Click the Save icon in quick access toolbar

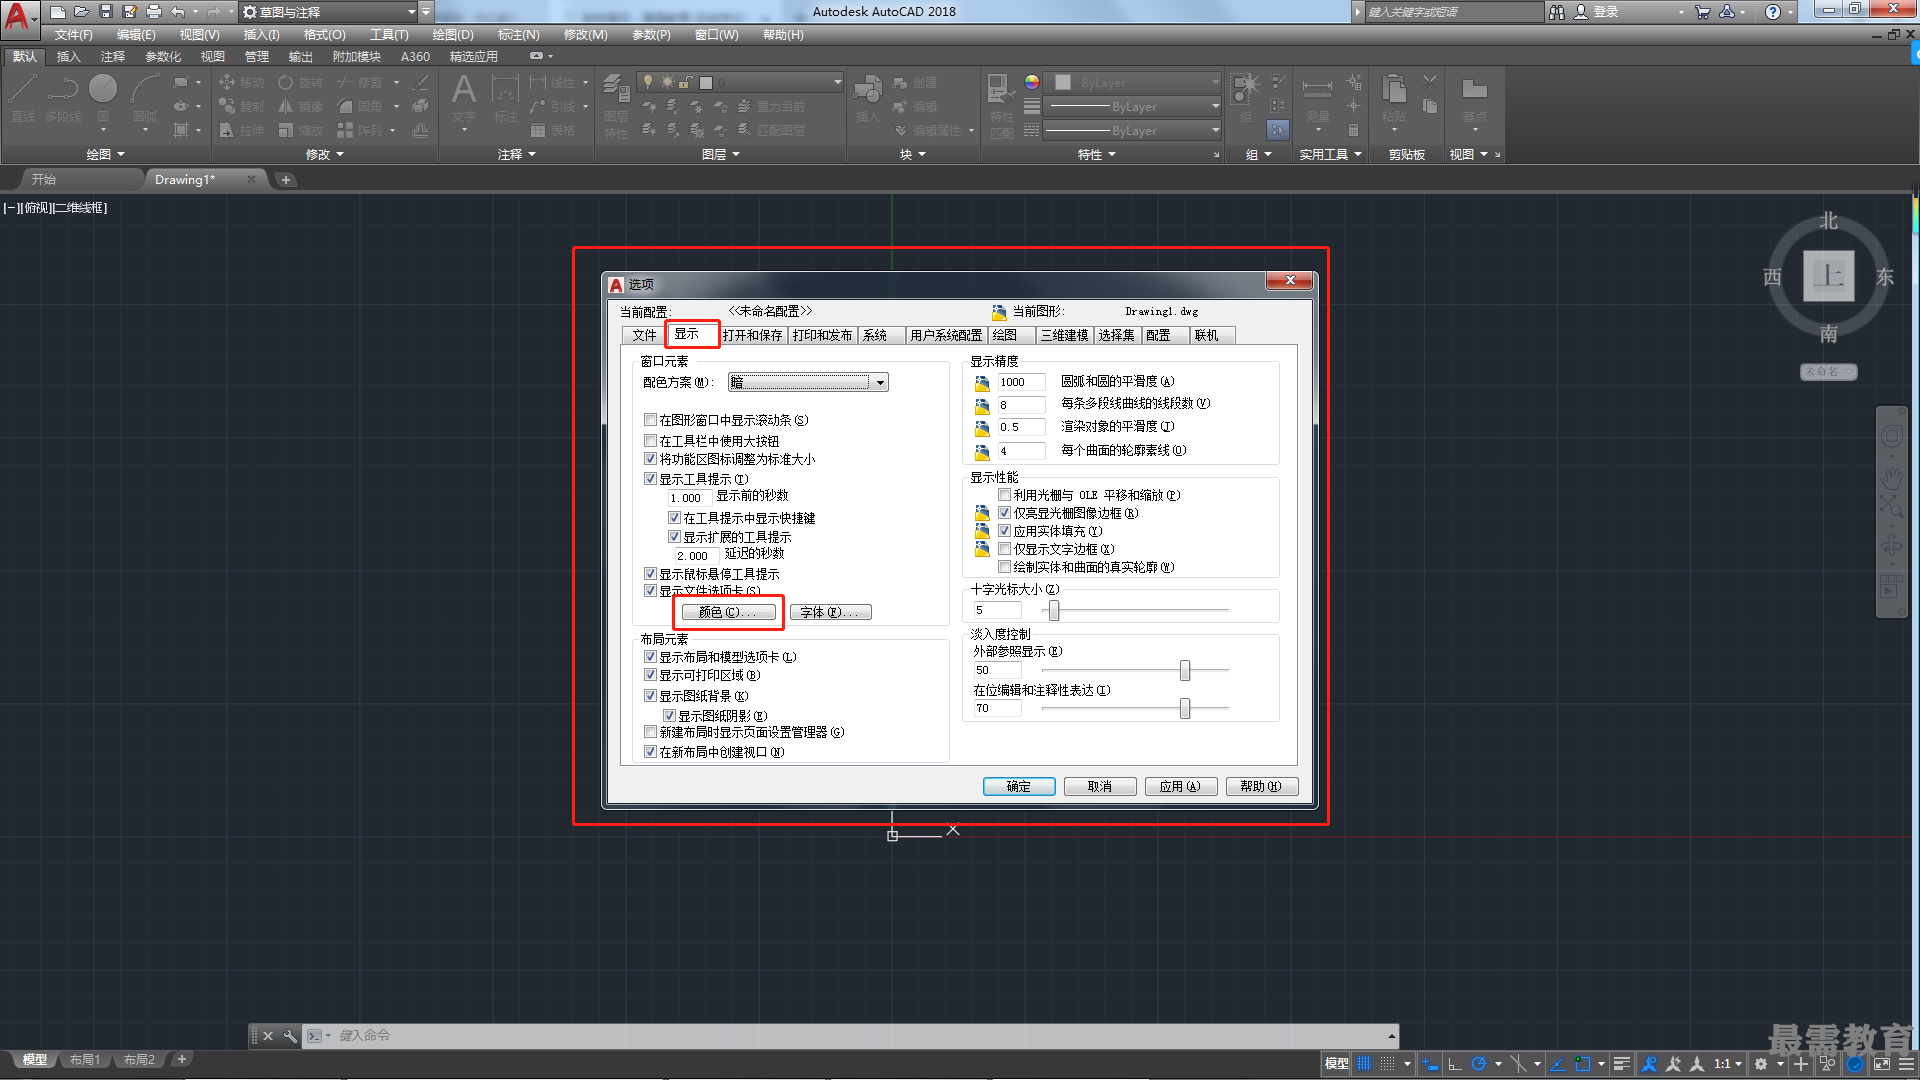tap(106, 12)
